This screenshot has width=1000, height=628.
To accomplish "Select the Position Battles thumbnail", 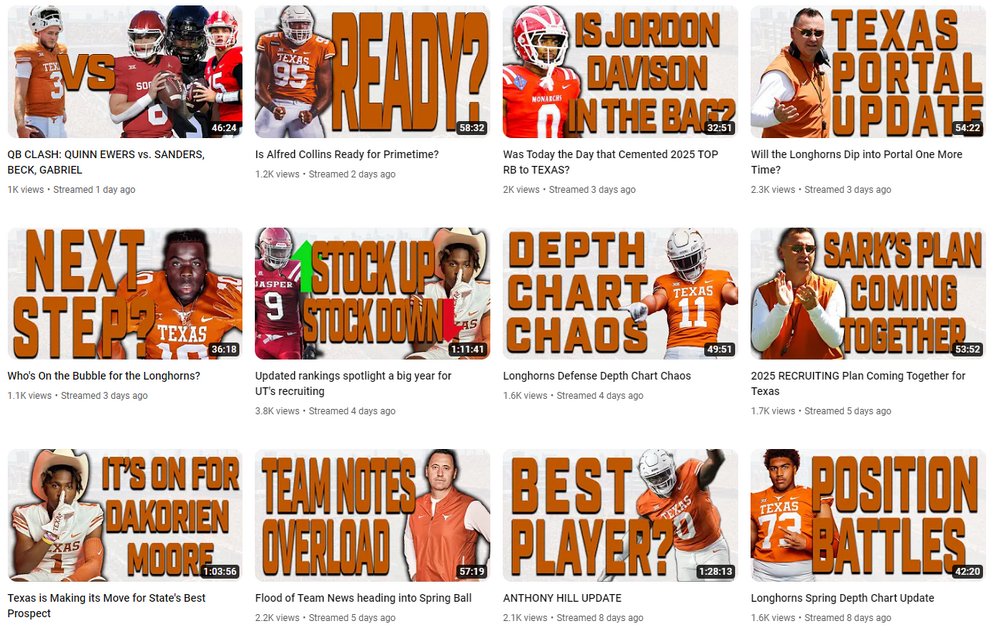I will pos(868,515).
